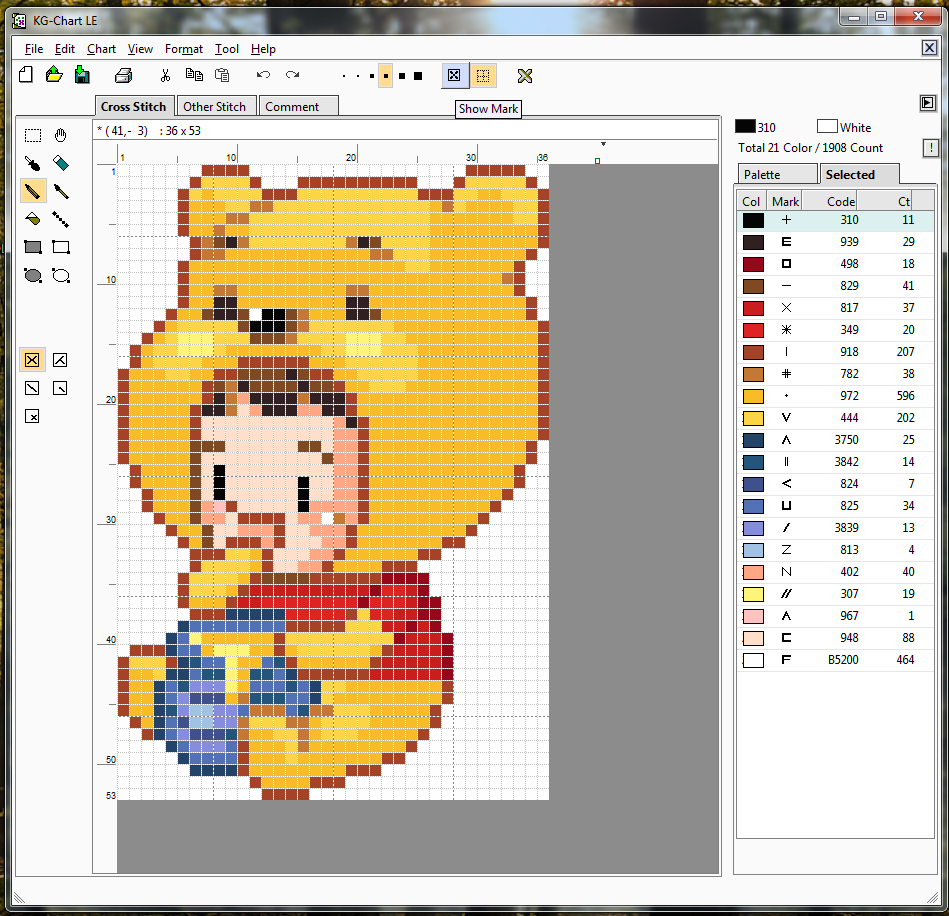The image size is (949, 916).
Task: Select the second smallest zoom dot size
Action: point(358,76)
